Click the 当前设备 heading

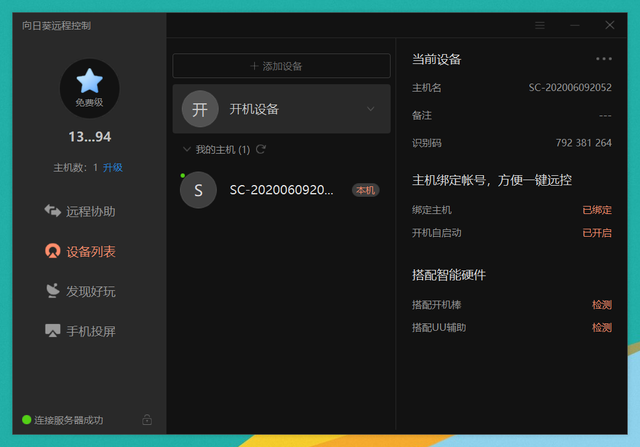(x=436, y=59)
